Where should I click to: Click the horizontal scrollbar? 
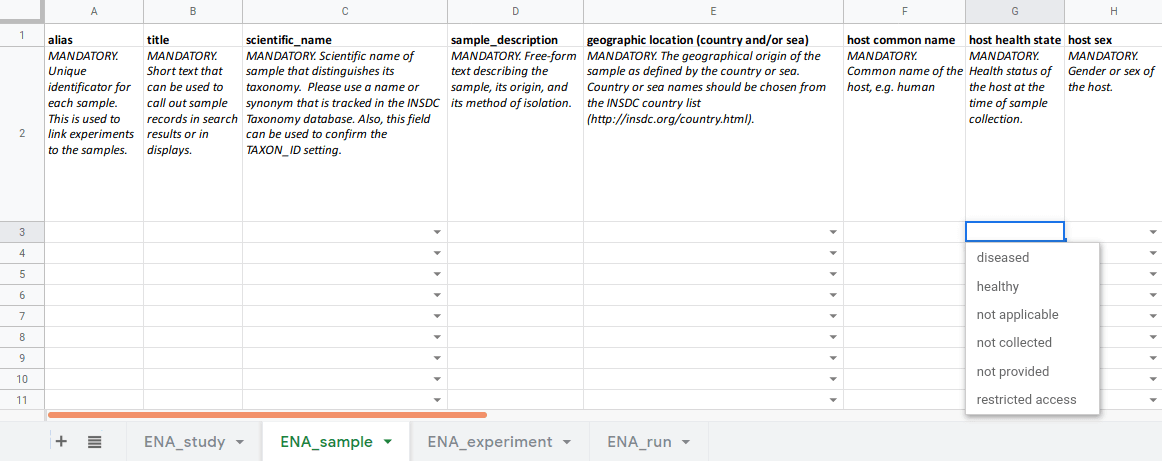pyautogui.click(x=266, y=414)
